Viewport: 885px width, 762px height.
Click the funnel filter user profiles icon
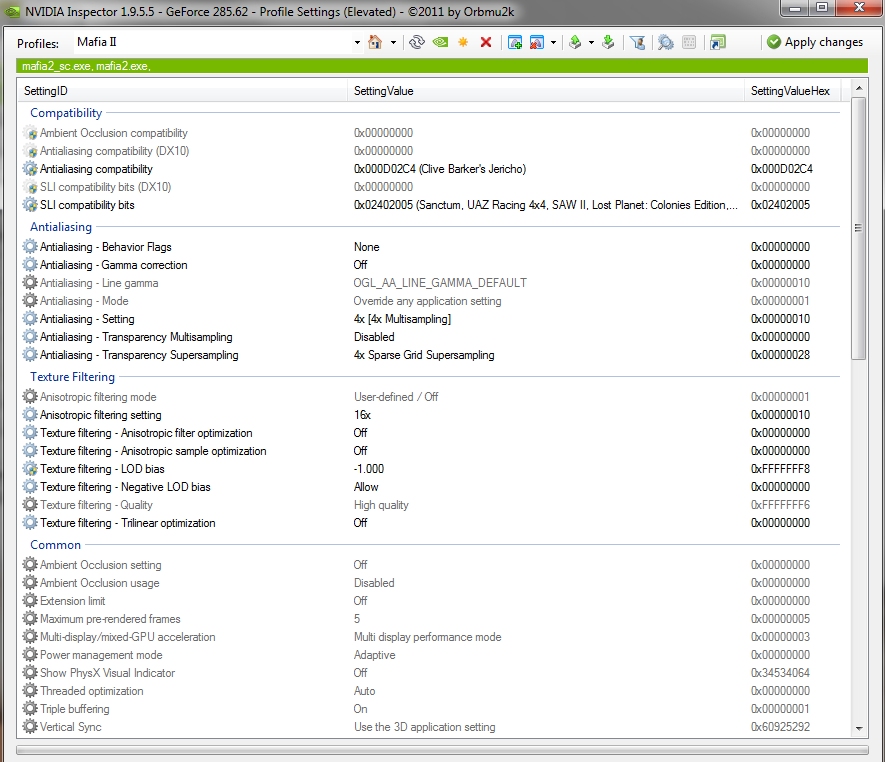pyautogui.click(x=638, y=42)
